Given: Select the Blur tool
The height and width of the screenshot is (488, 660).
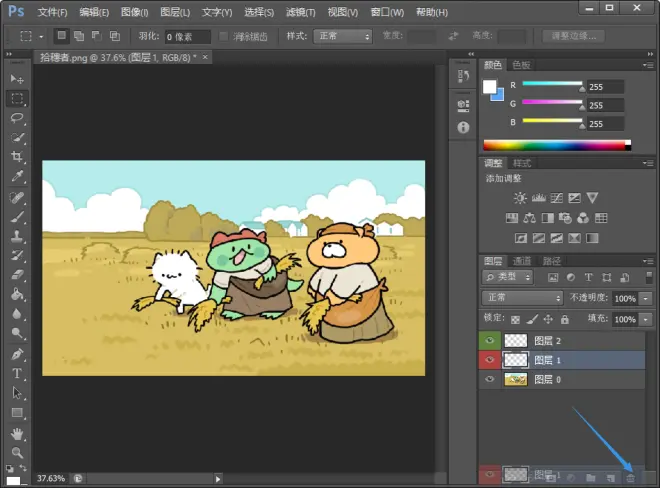Looking at the screenshot, I should point(17,314).
